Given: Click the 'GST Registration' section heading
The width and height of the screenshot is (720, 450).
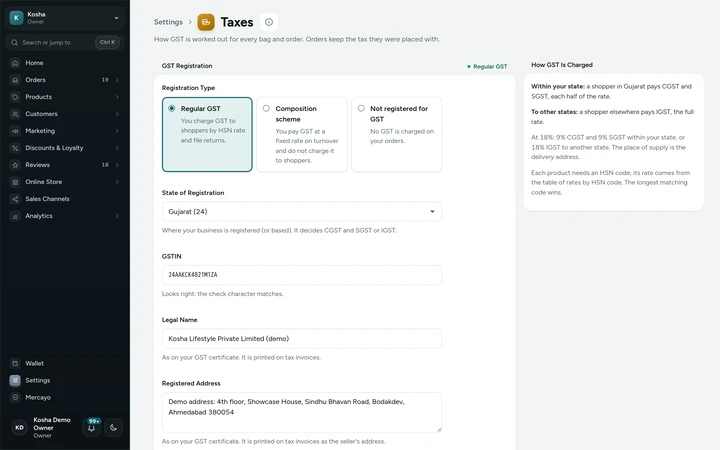Looking at the screenshot, I should 187,66.
